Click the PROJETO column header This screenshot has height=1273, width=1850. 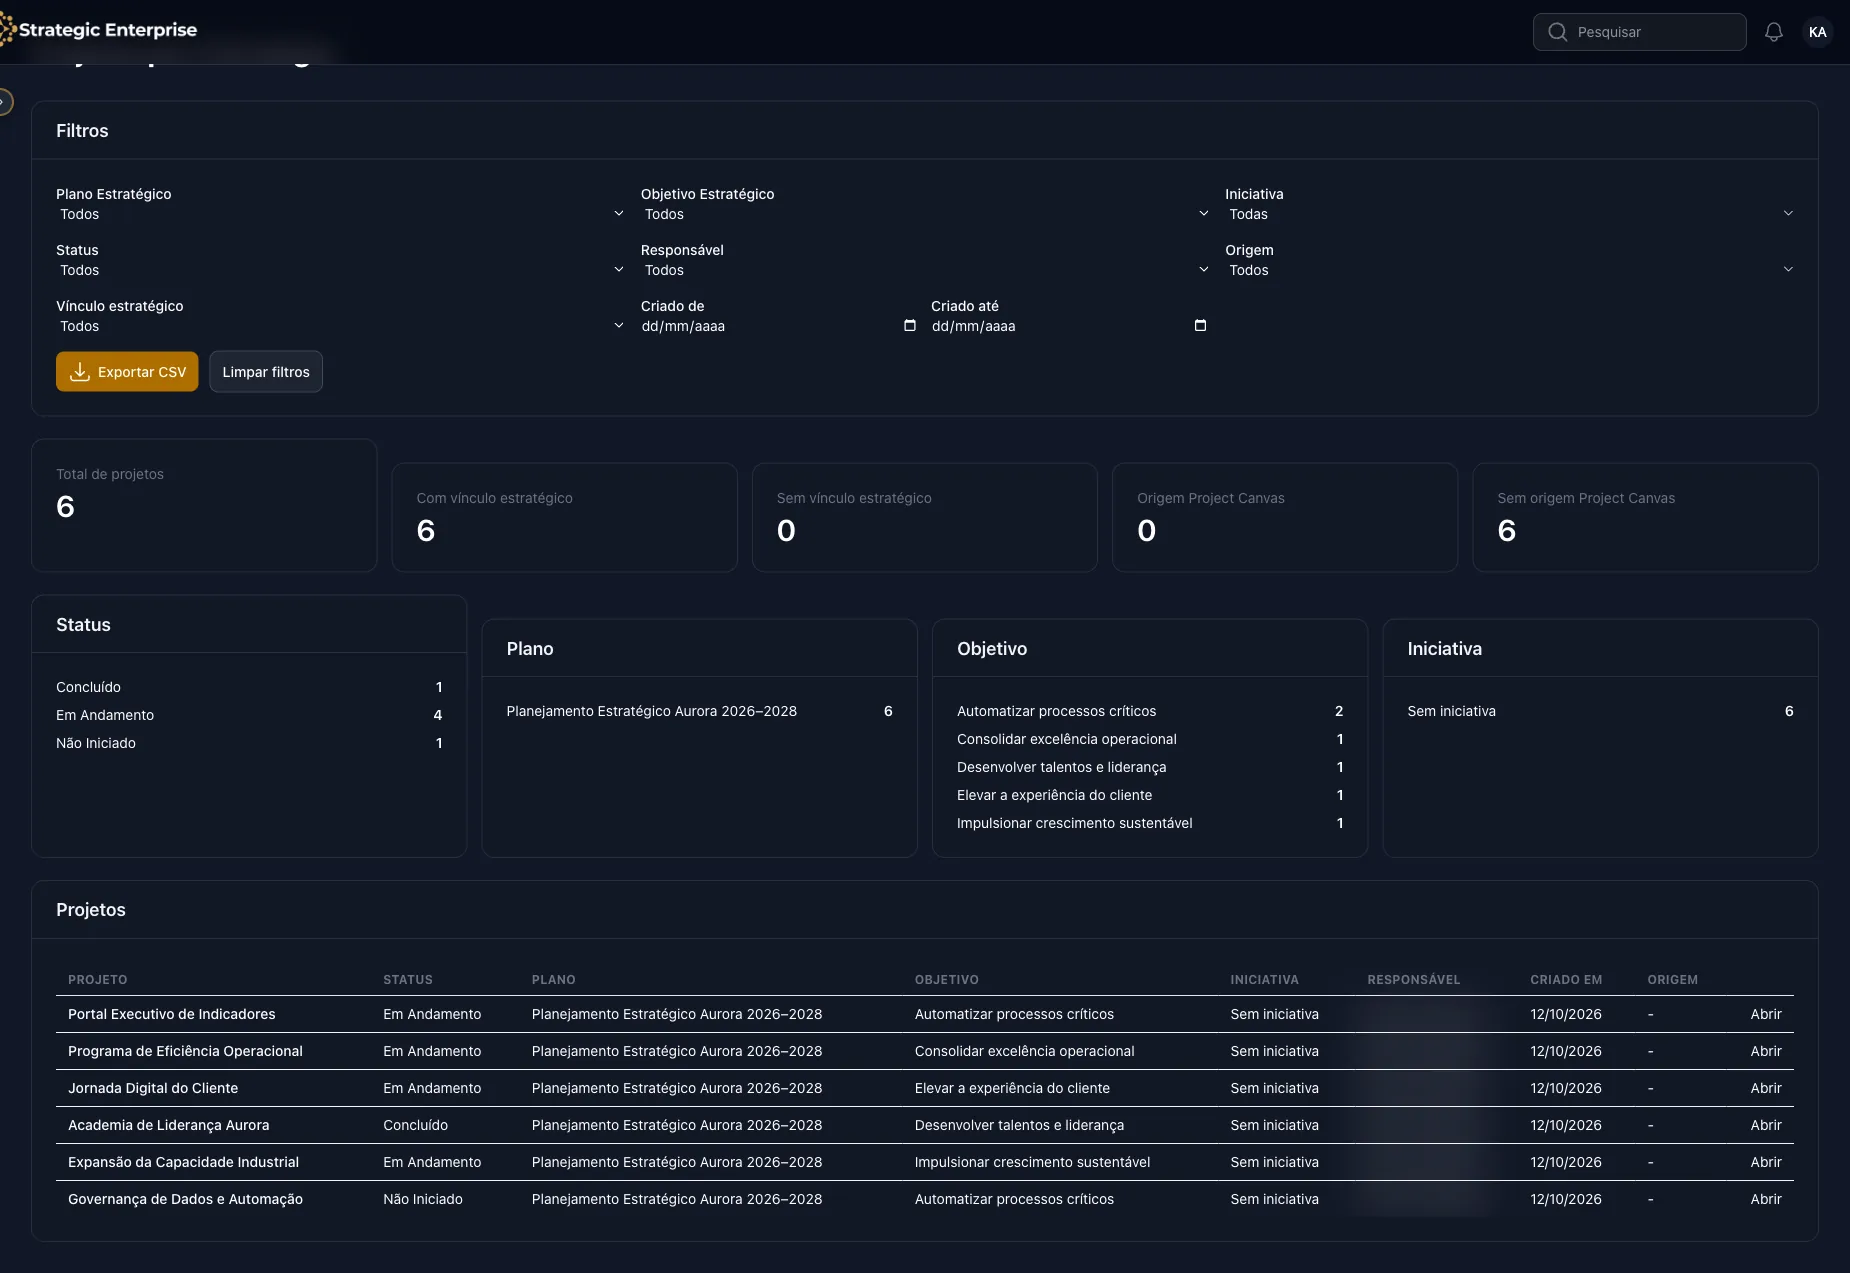pos(98,980)
